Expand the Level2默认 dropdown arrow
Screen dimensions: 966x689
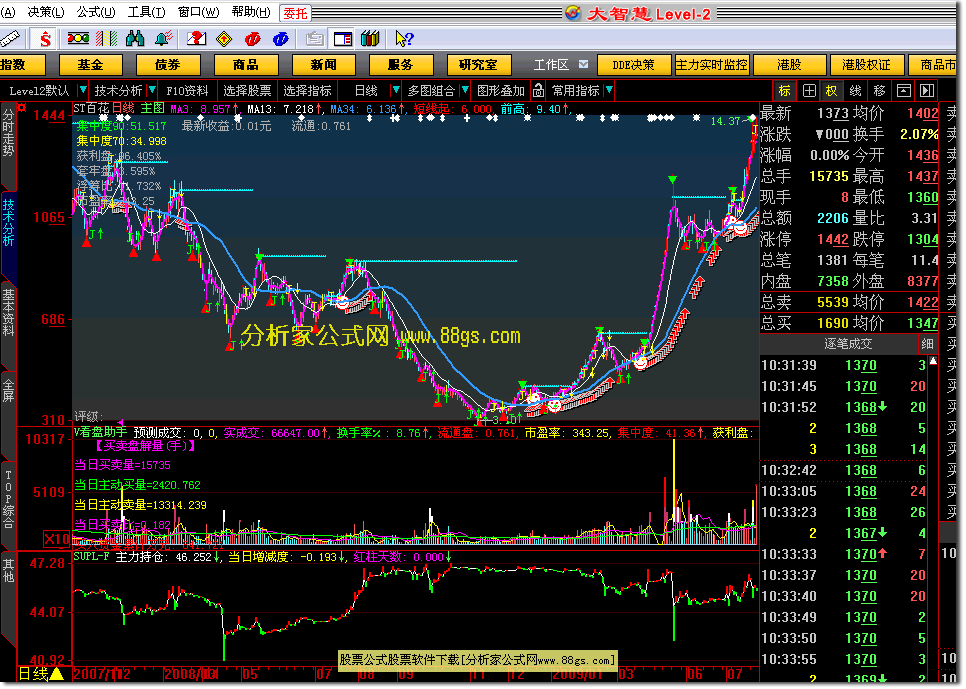click(x=83, y=91)
